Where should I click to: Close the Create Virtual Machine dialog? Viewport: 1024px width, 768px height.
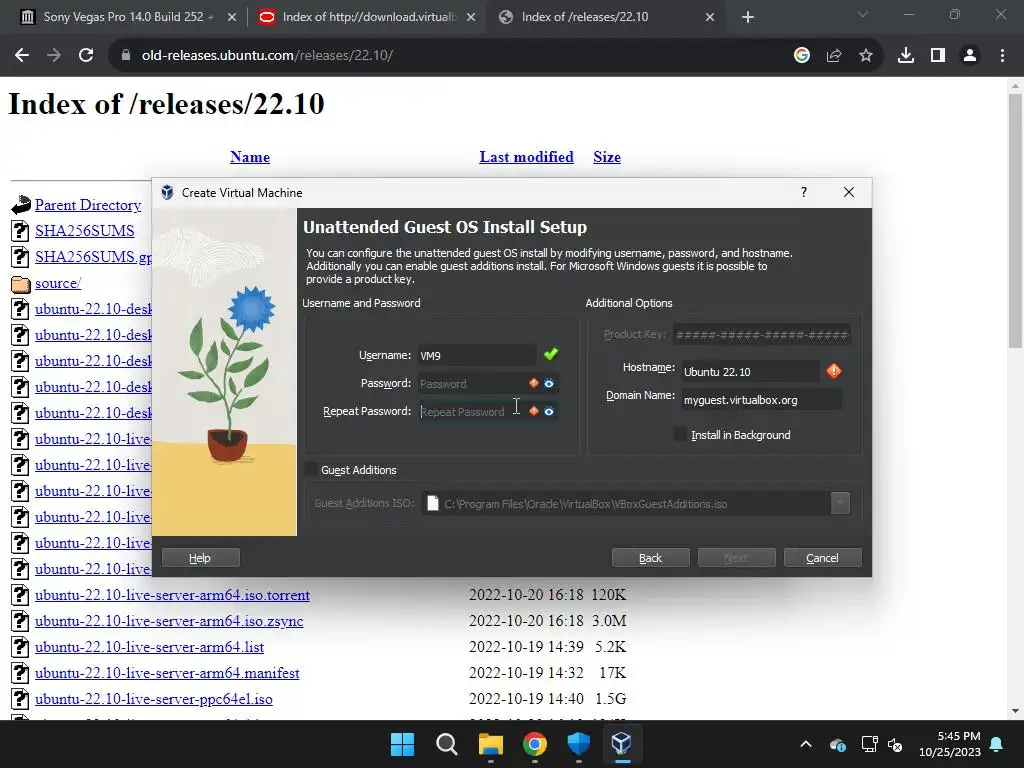point(849,192)
